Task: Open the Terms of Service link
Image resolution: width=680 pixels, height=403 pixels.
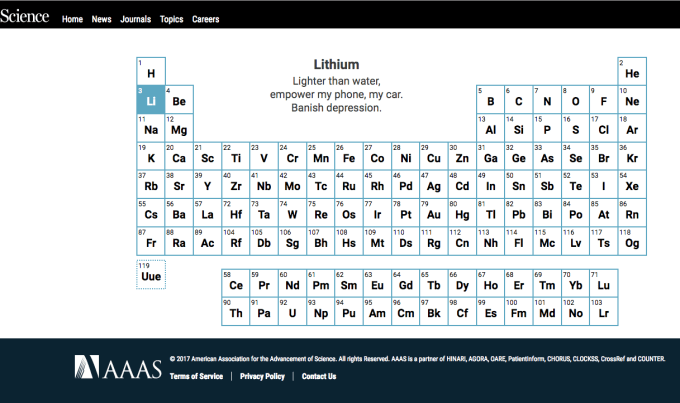Action: [196, 376]
